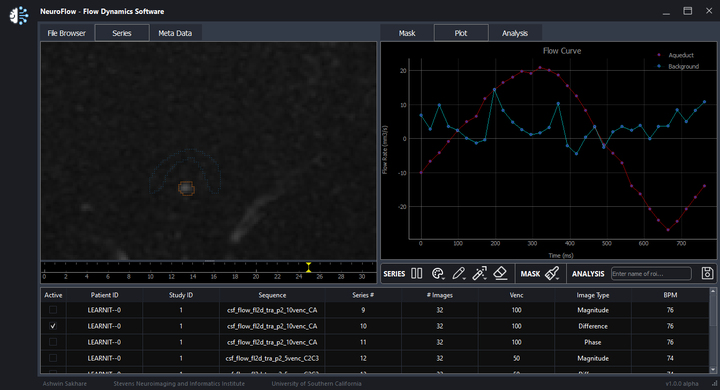The image size is (720, 390).
Task: Open the Analysis tab
Action: tap(515, 33)
